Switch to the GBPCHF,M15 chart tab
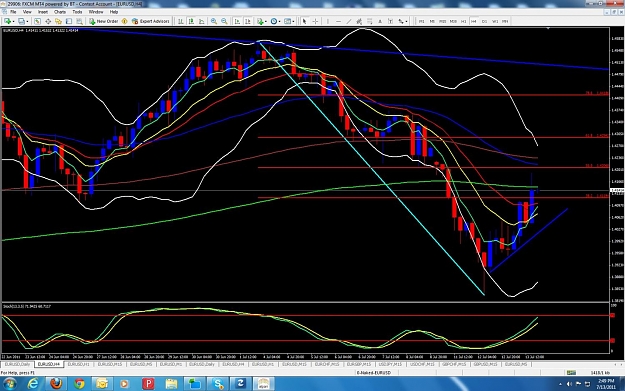Image resolution: width=625 pixels, height=391 pixels. (x=454, y=364)
